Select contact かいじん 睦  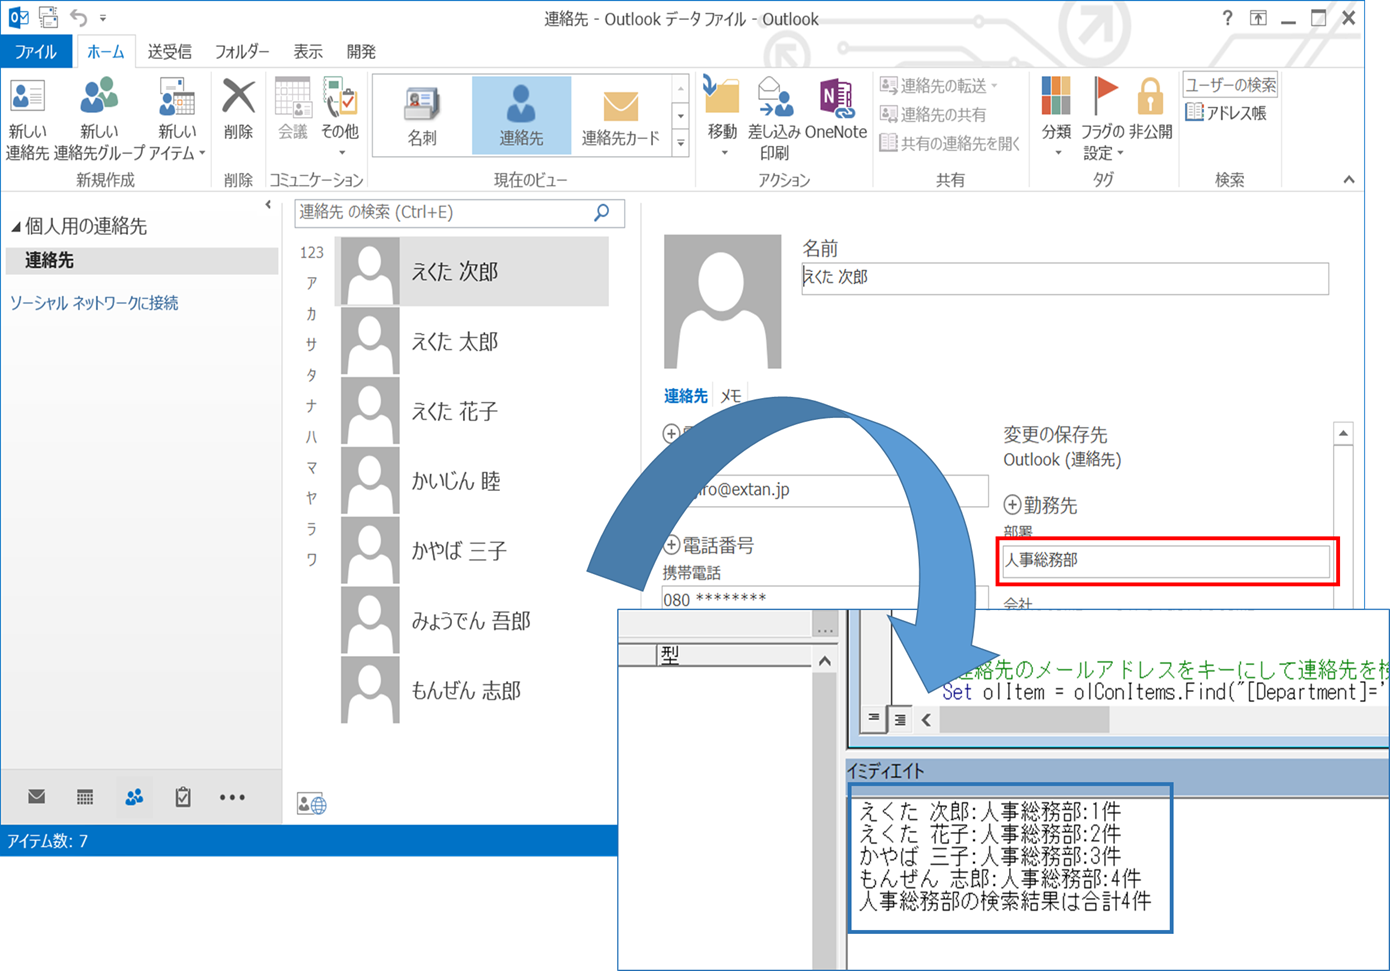(x=473, y=481)
